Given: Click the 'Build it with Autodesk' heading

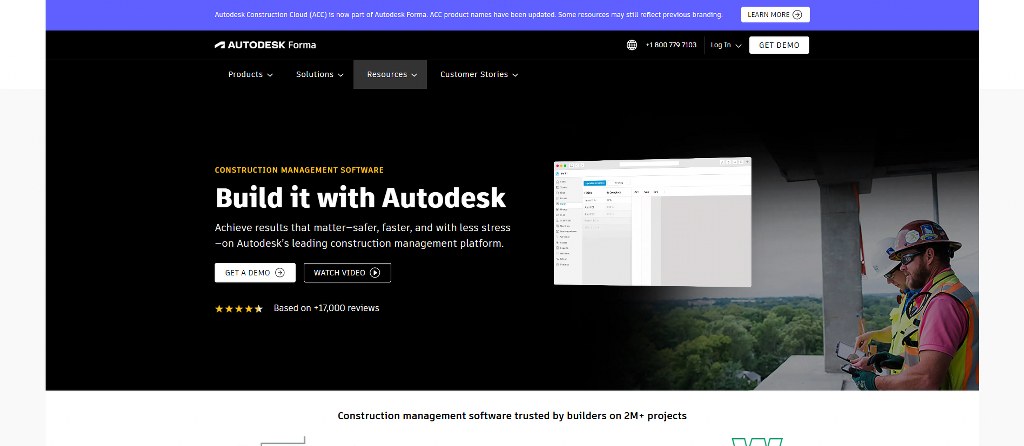Looking at the screenshot, I should coord(360,198).
